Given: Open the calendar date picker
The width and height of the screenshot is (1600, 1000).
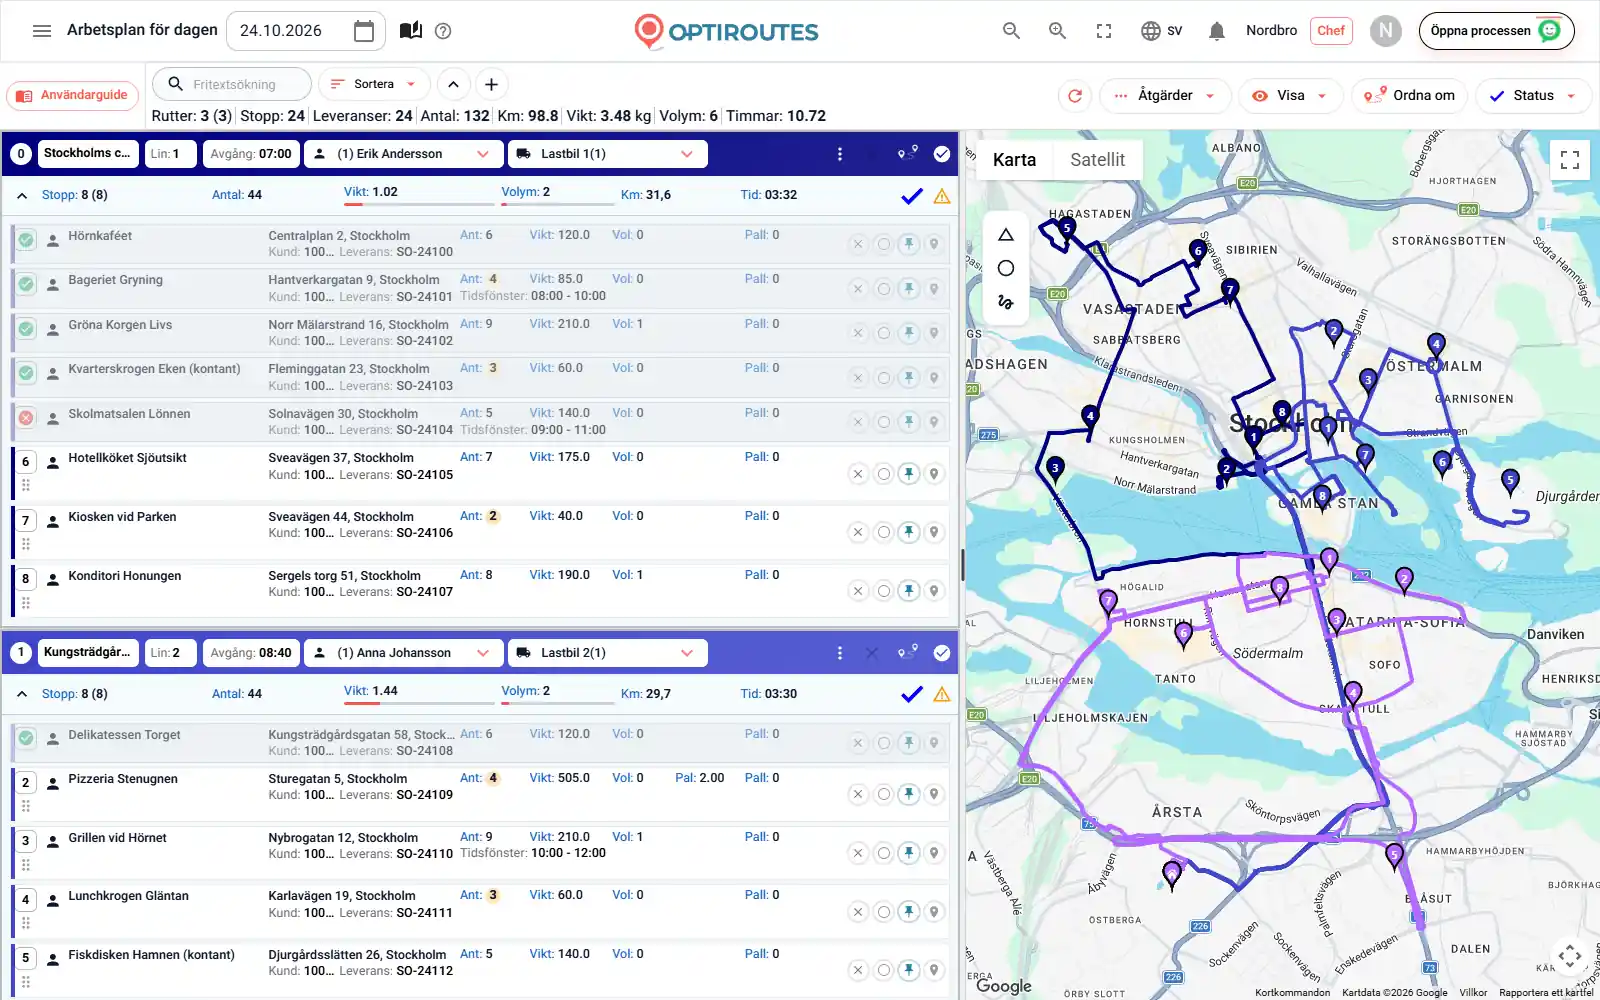Looking at the screenshot, I should (364, 31).
